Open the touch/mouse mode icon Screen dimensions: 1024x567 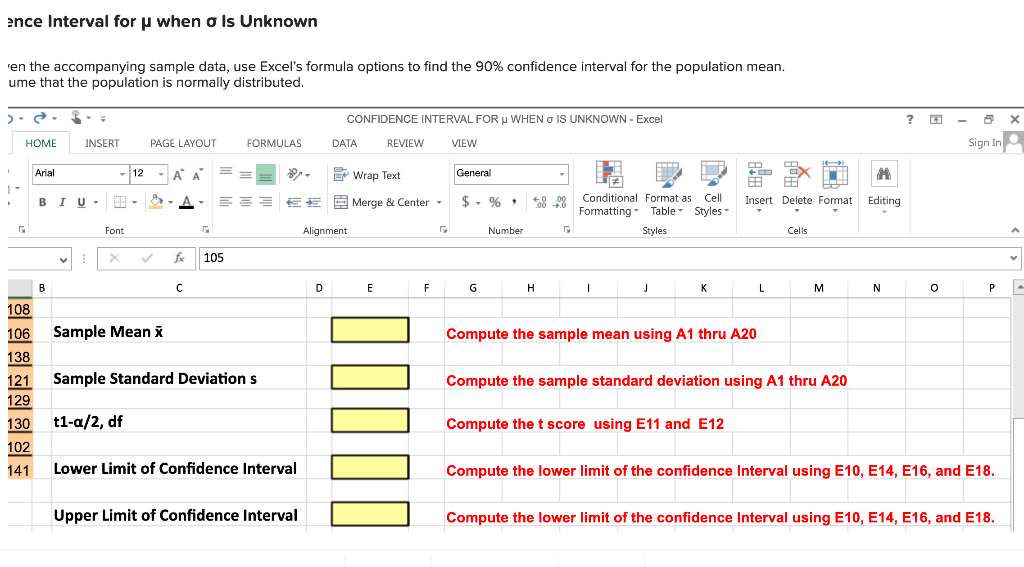76,118
